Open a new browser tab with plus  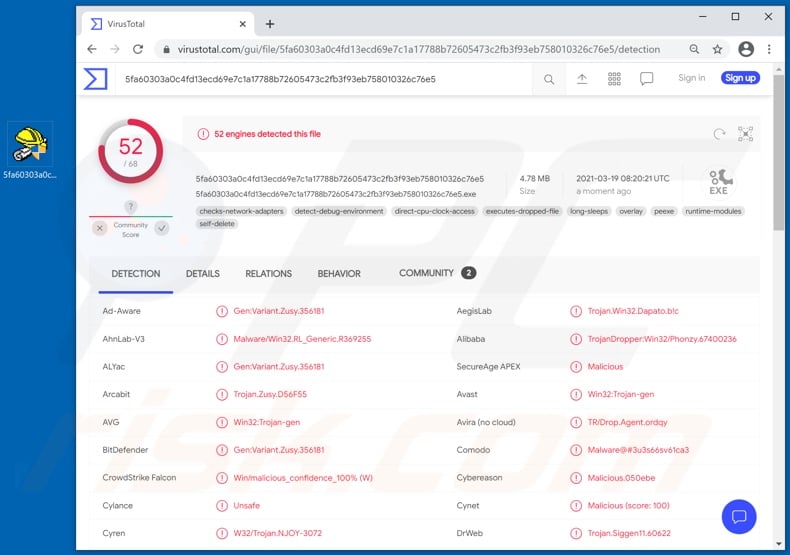click(x=270, y=24)
